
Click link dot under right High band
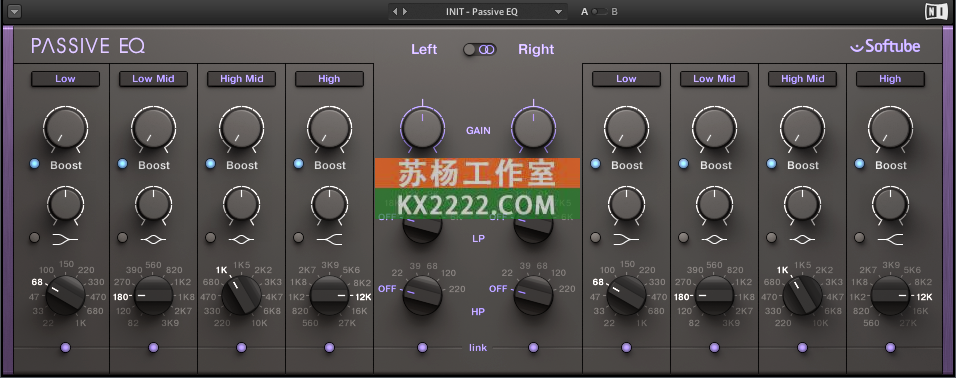890,348
